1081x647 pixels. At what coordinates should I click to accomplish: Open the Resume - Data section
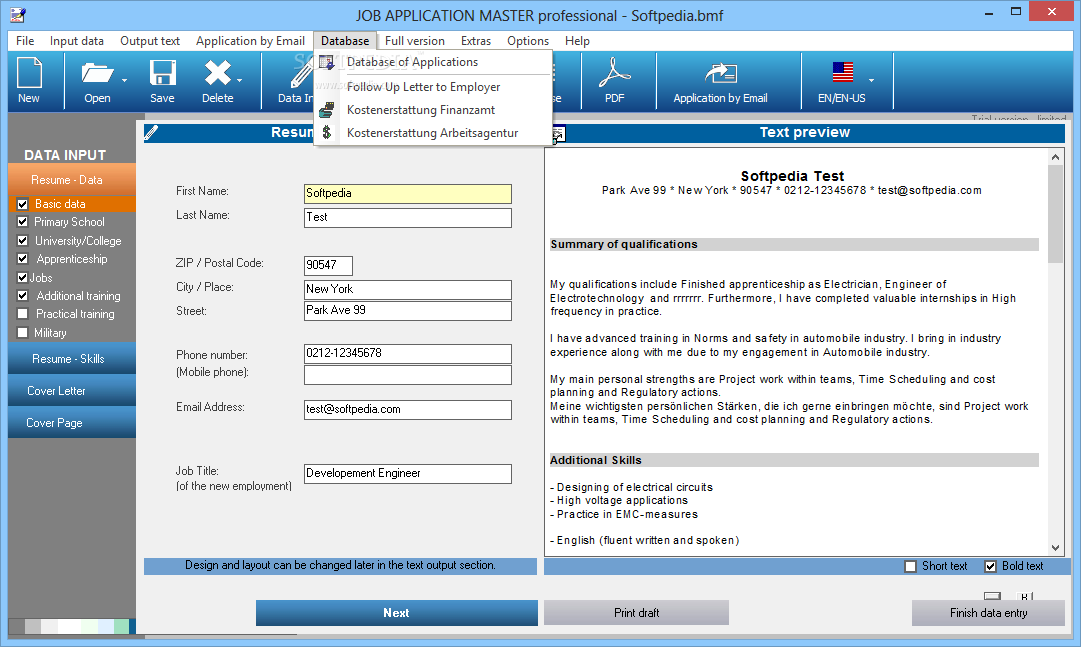(72, 179)
